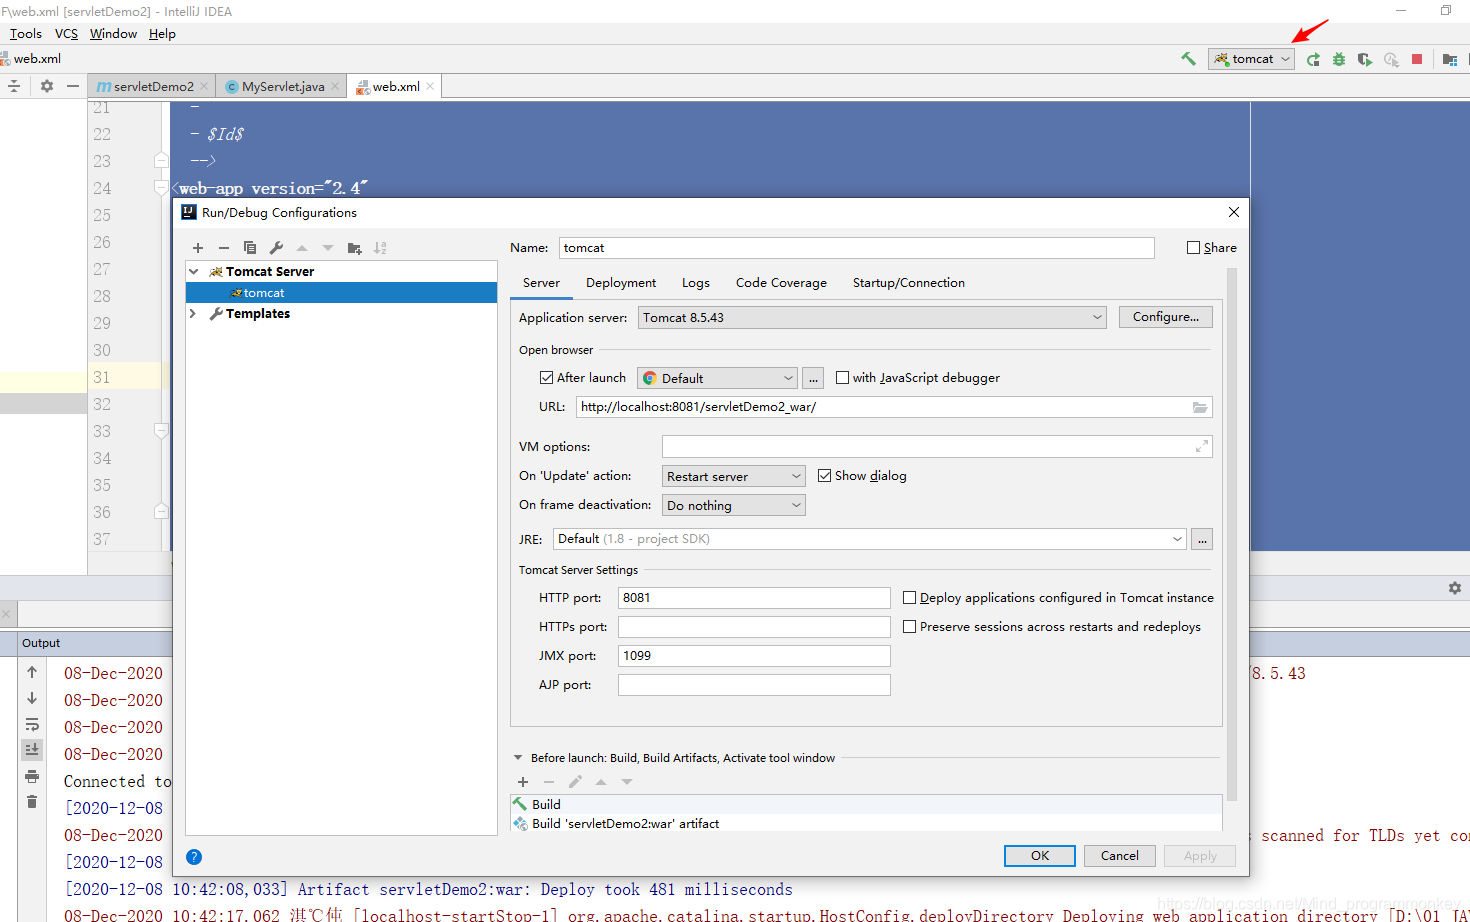The width and height of the screenshot is (1470, 922).
Task: Open the VCS menu
Action: point(66,34)
